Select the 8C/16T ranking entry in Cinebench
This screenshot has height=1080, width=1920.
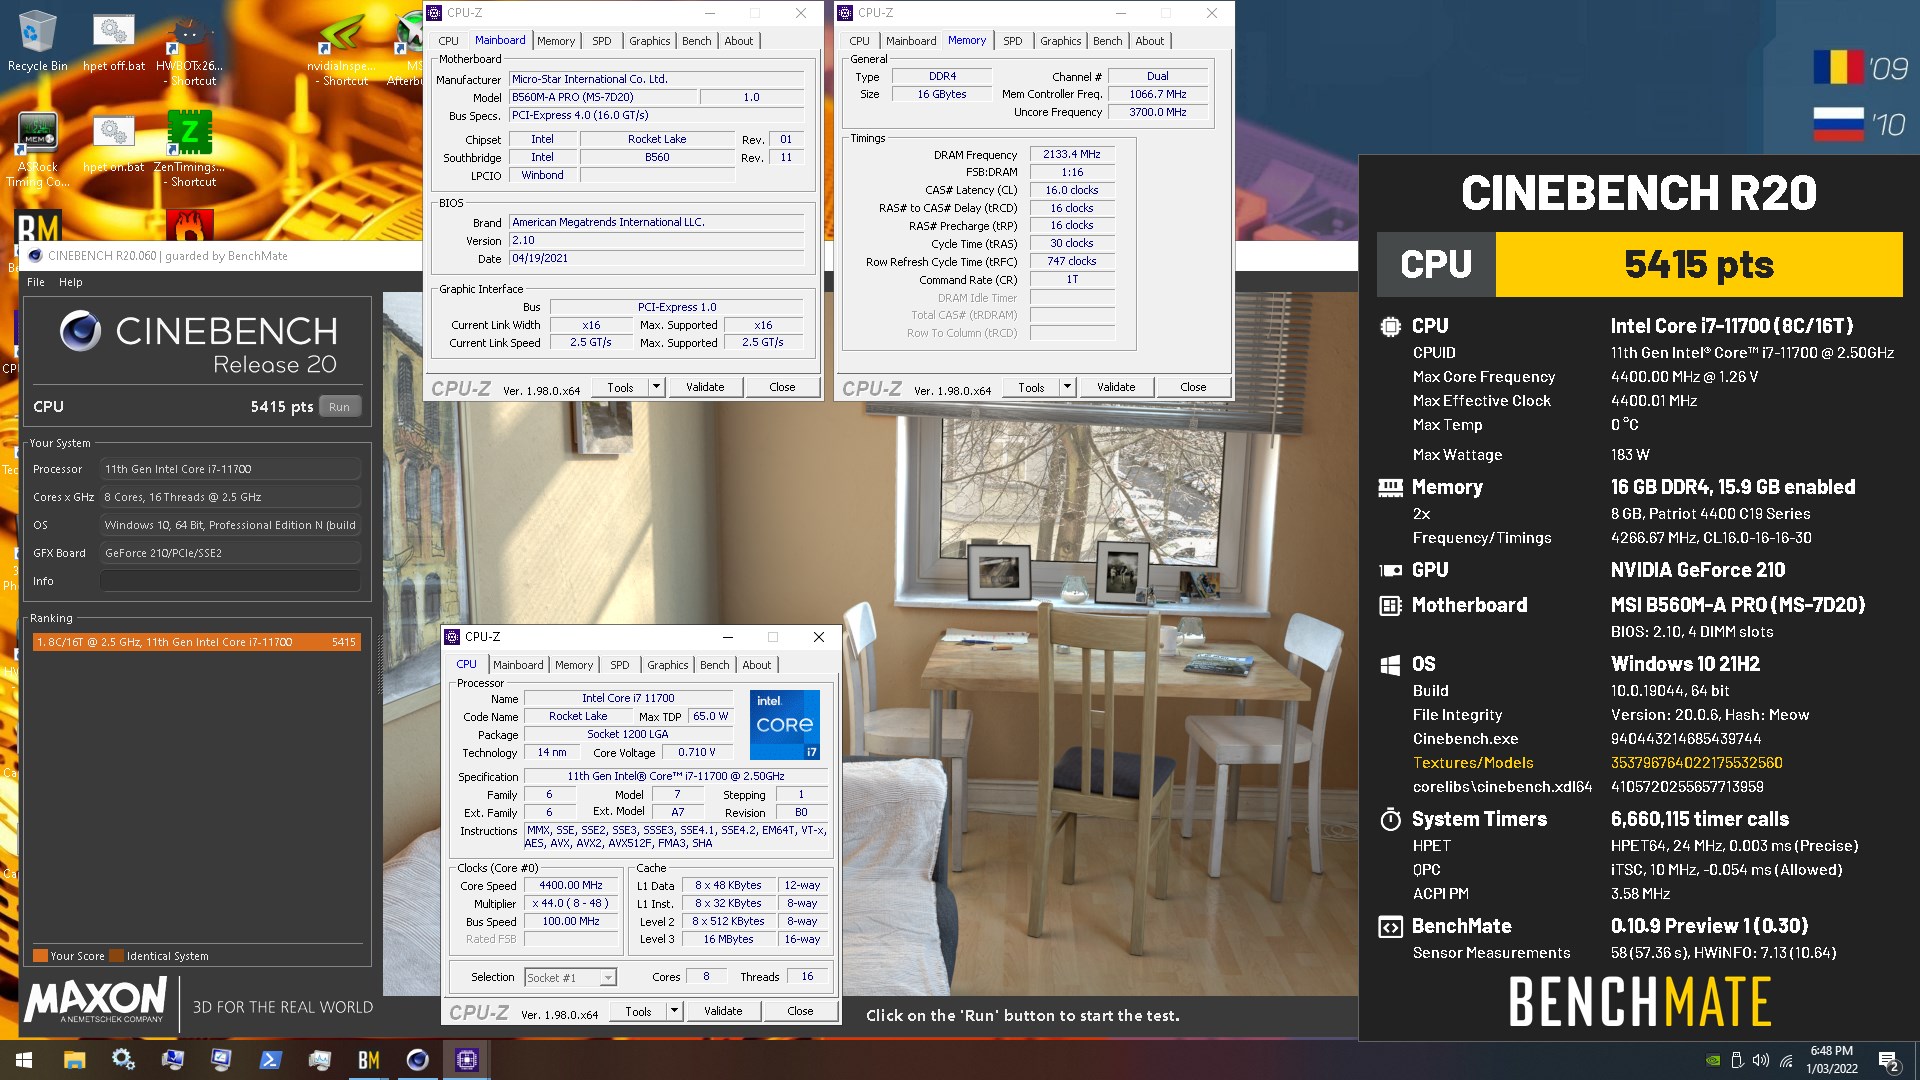coord(196,642)
